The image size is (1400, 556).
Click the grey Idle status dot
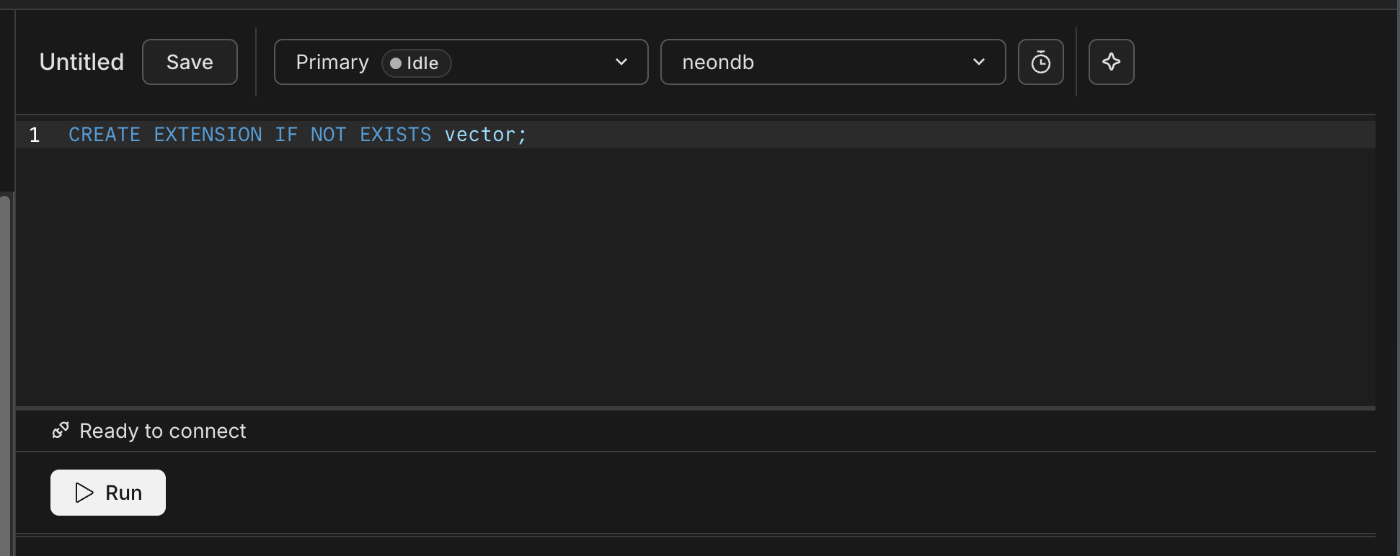coord(395,63)
